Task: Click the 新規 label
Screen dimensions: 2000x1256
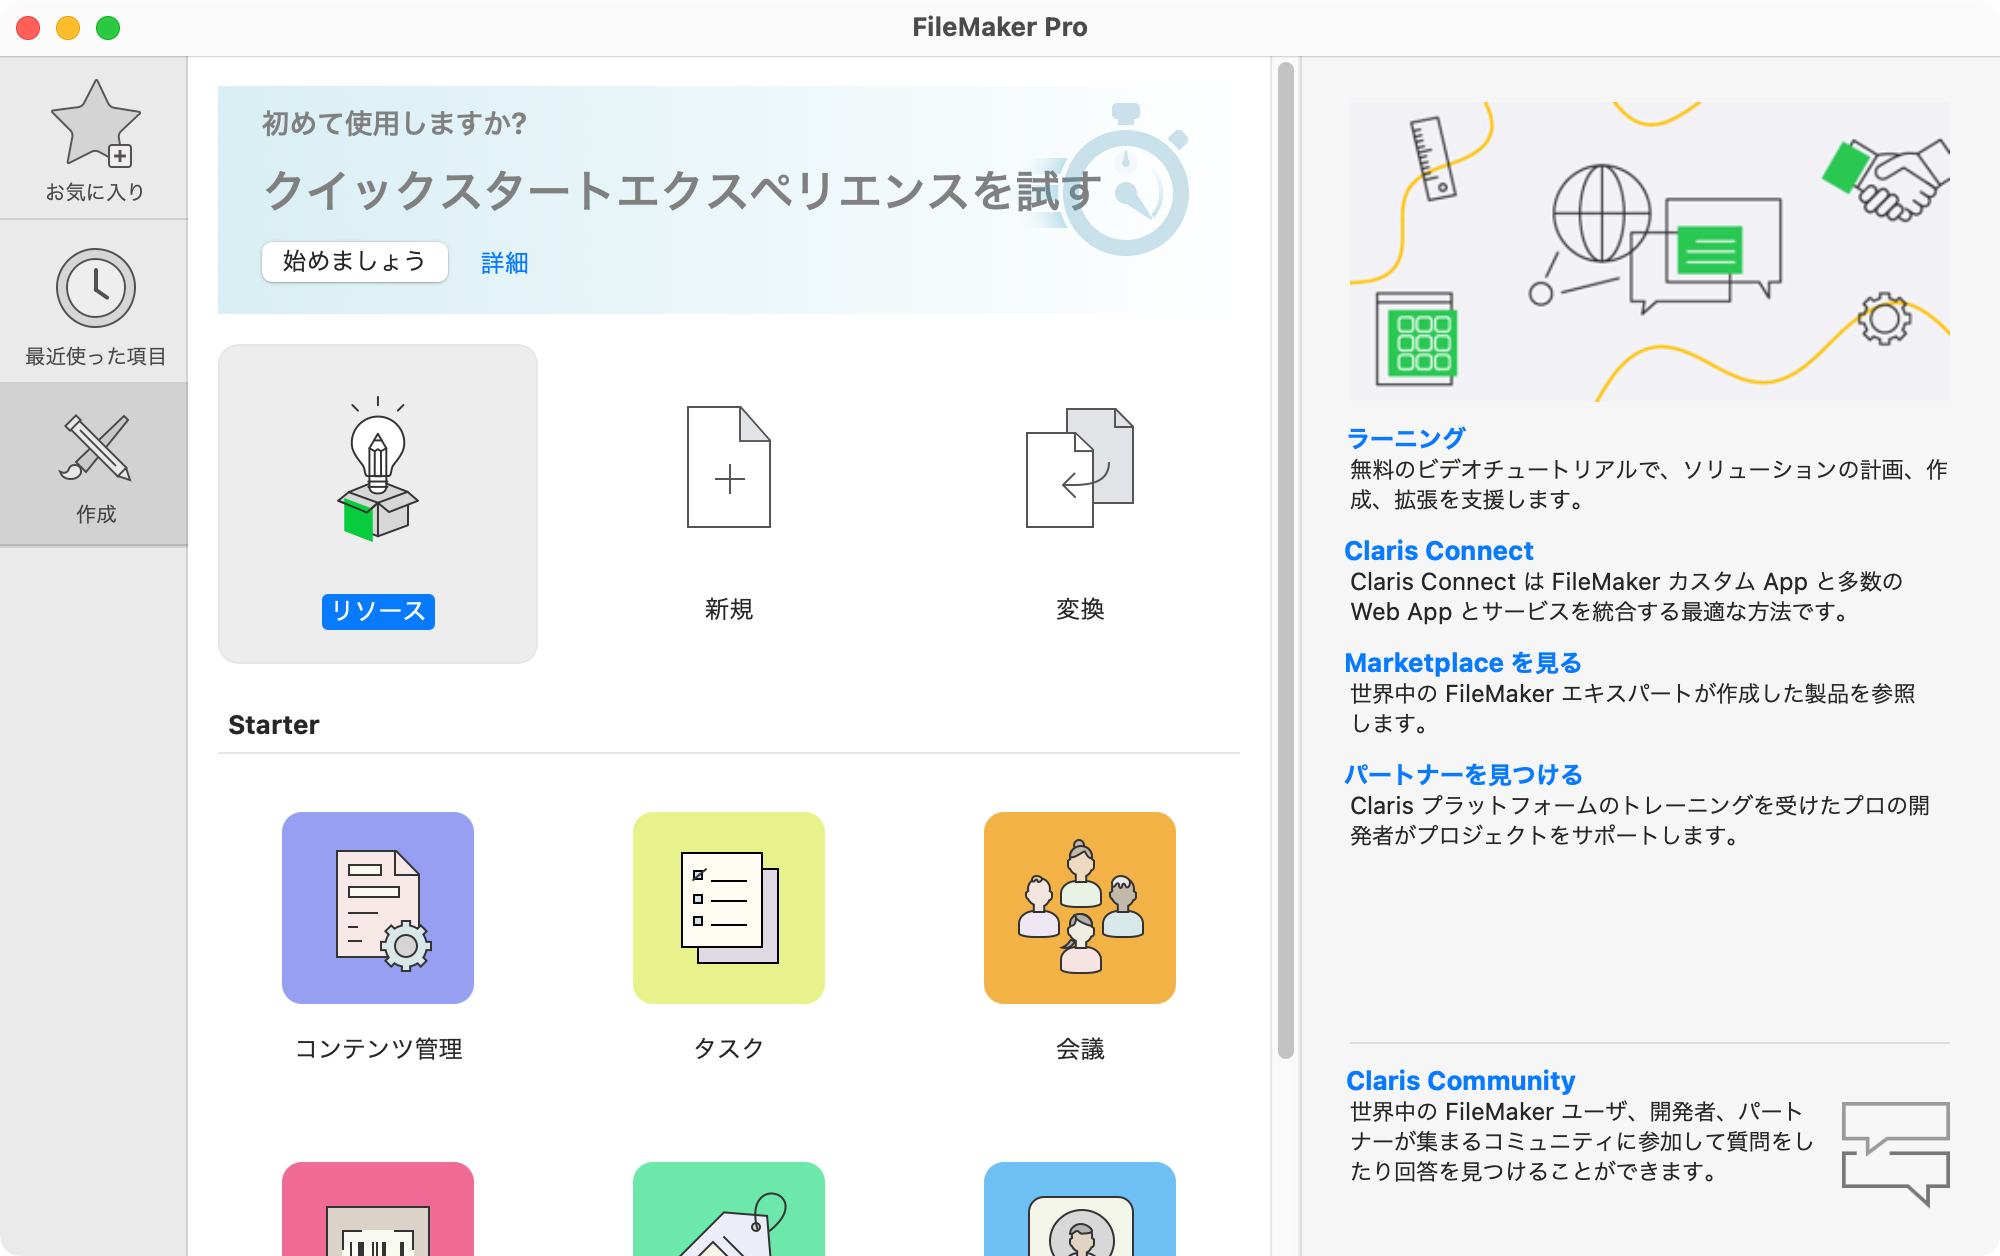Action: point(729,609)
